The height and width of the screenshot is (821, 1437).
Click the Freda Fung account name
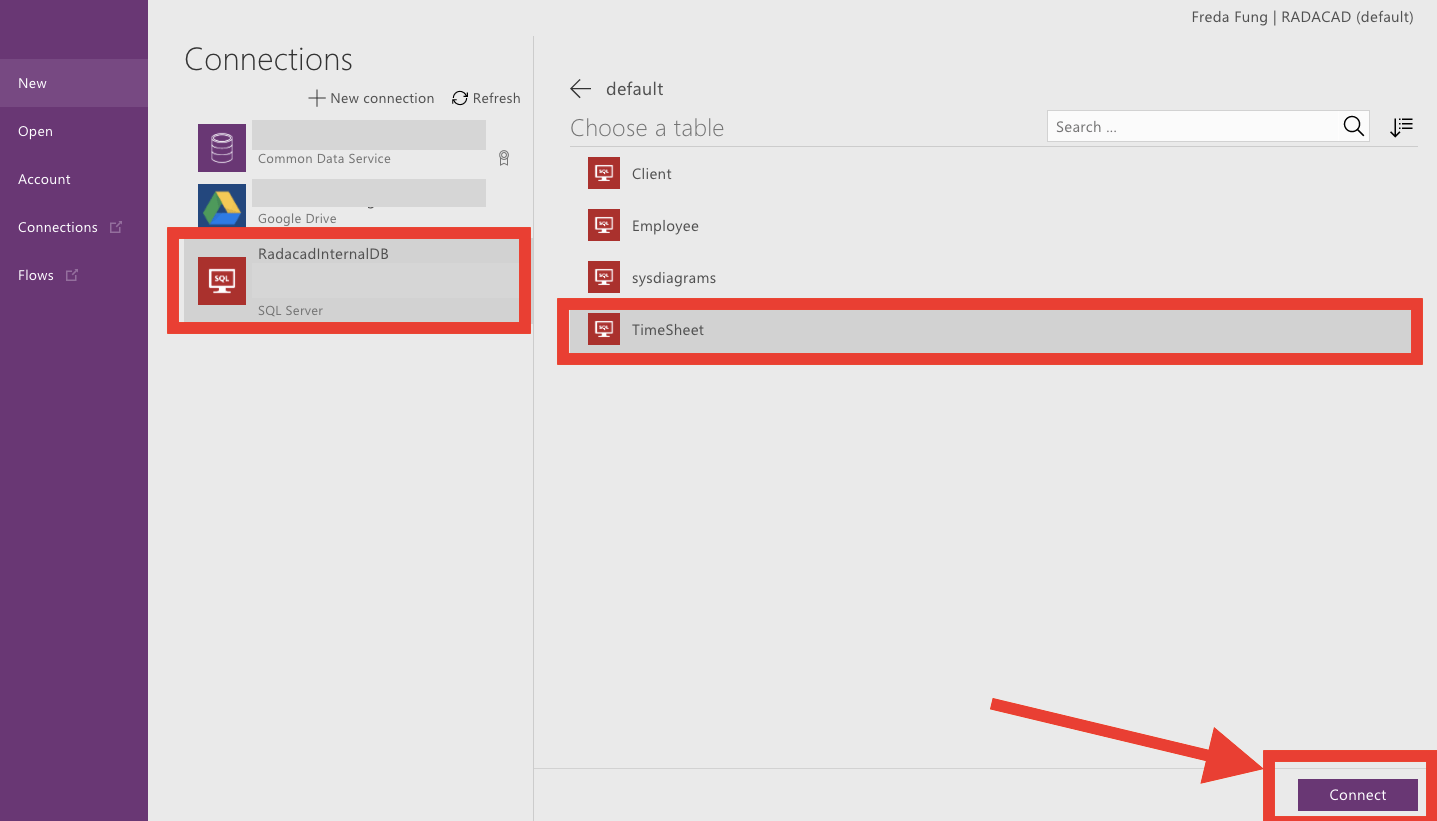(x=1228, y=16)
